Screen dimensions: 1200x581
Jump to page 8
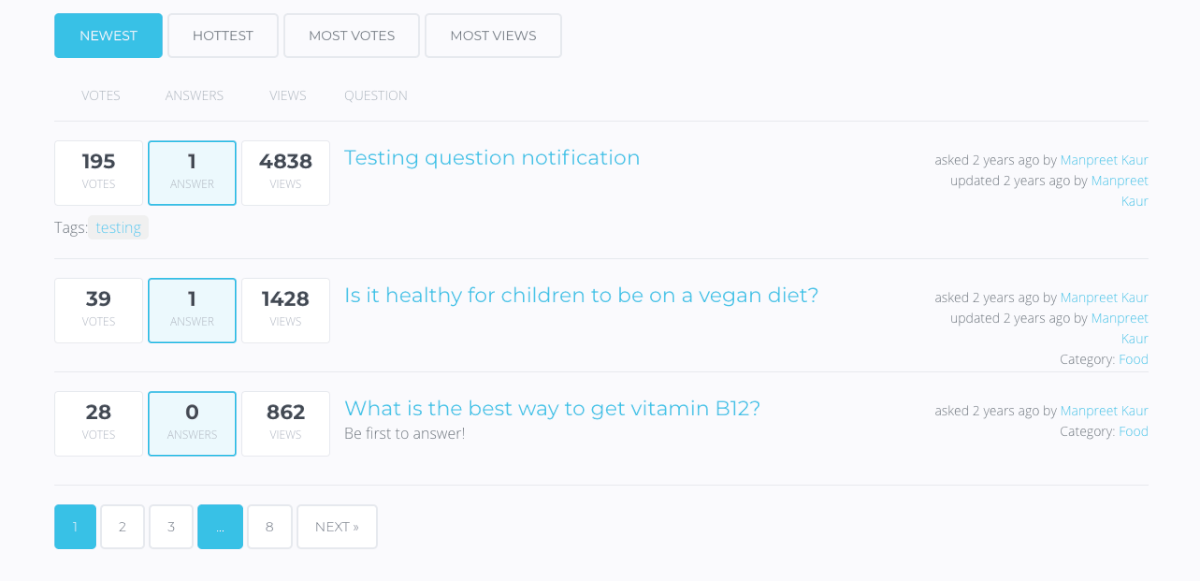pyautogui.click(x=269, y=526)
